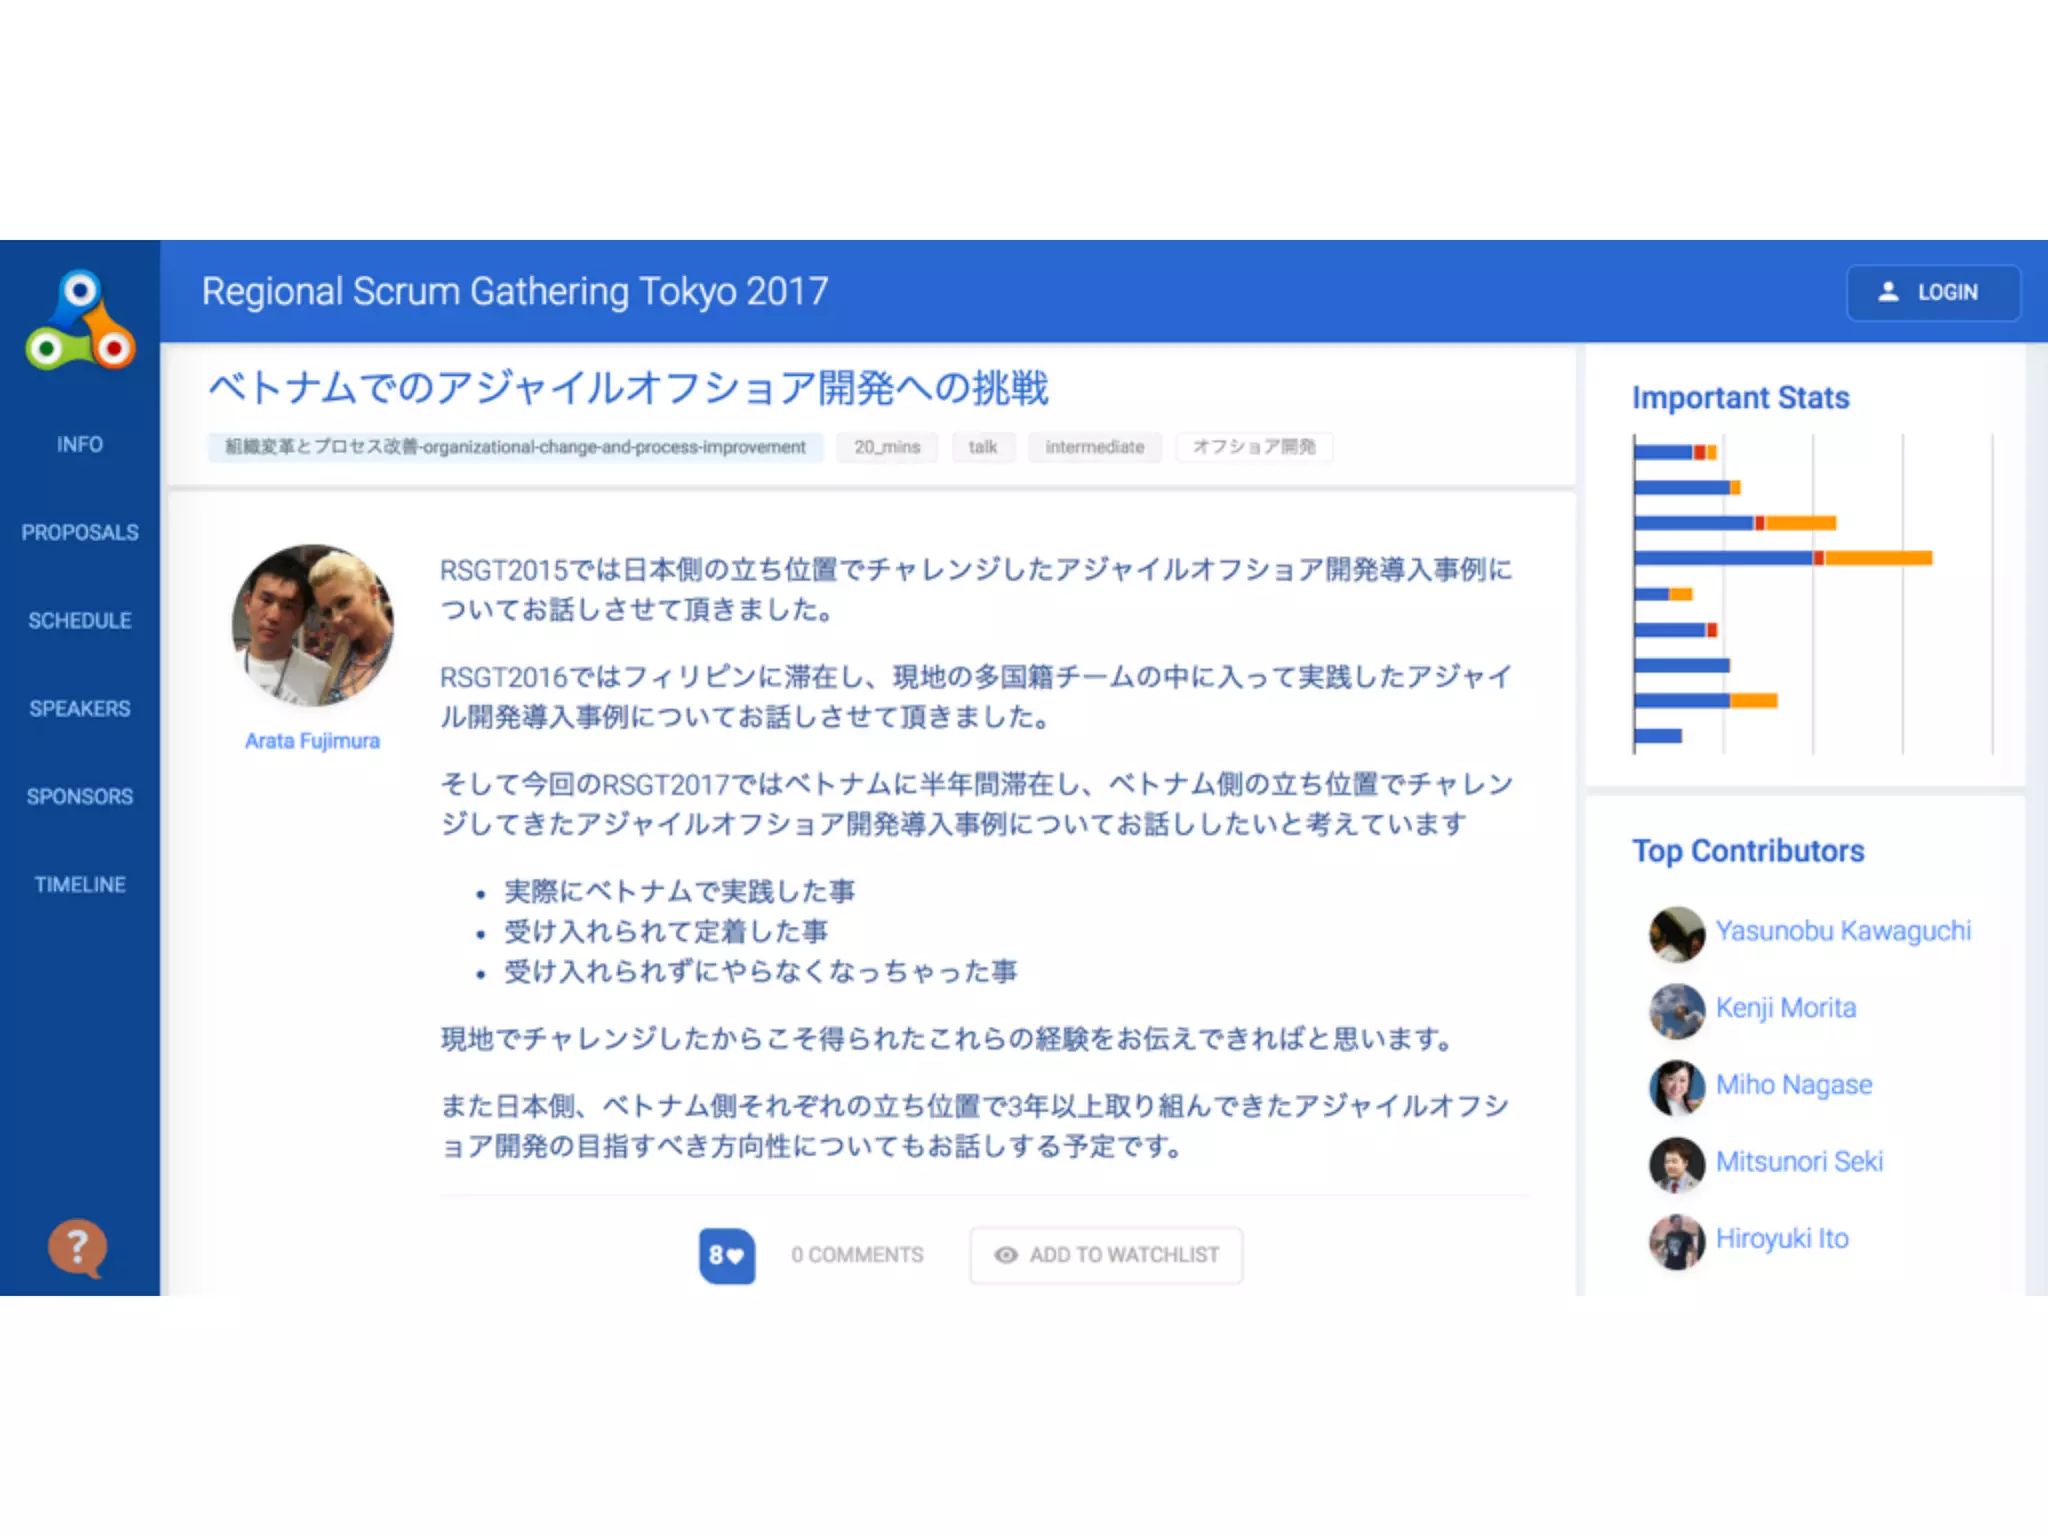Click the bullet 実際にベトナムで実践した事
This screenshot has height=1536, width=2048.
679,891
